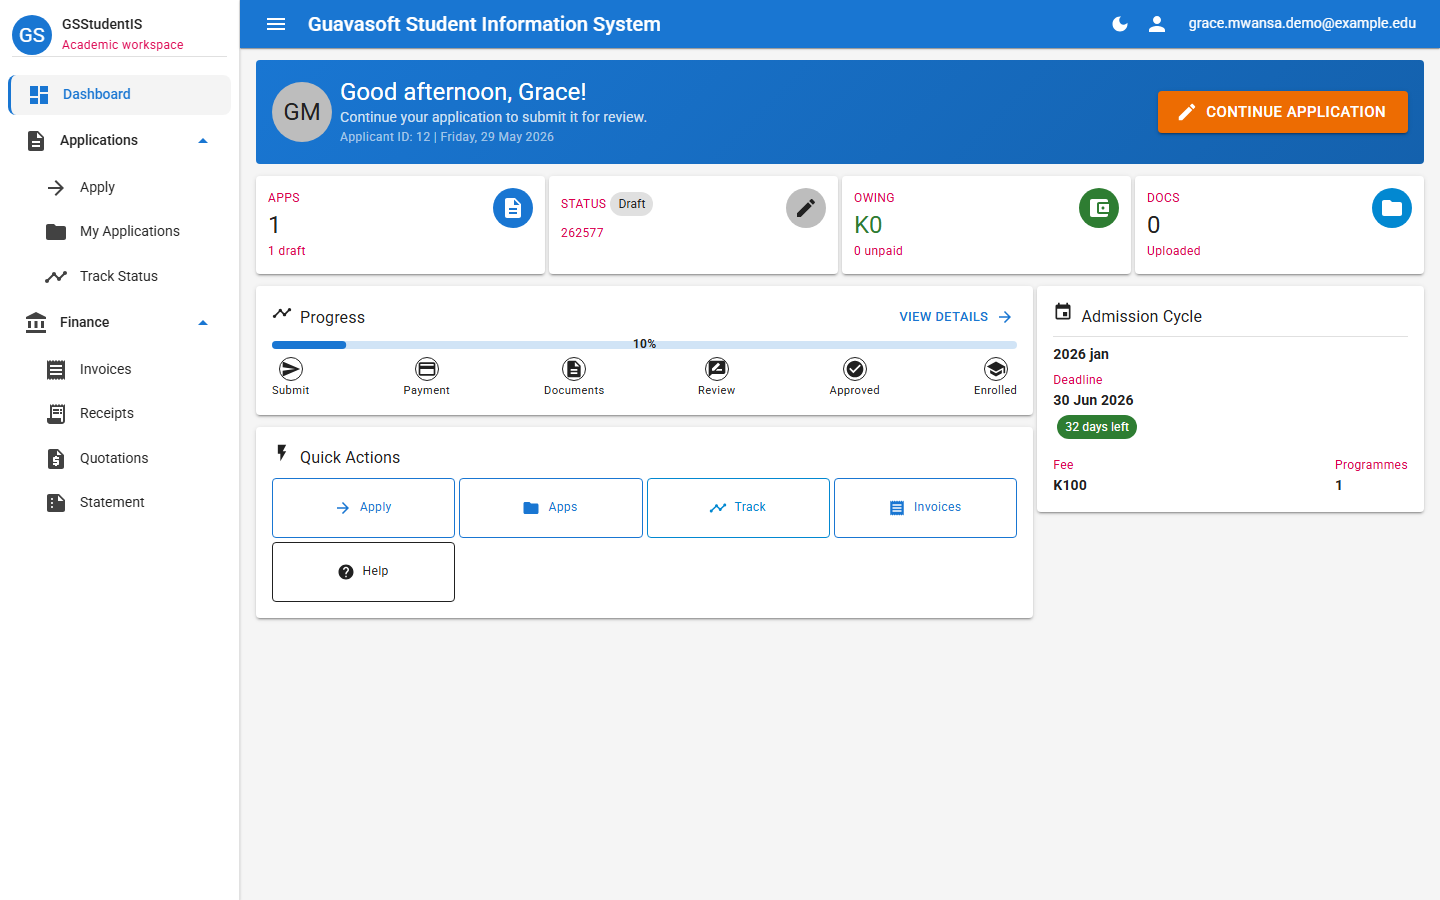Click the Submit step icon

click(291, 369)
